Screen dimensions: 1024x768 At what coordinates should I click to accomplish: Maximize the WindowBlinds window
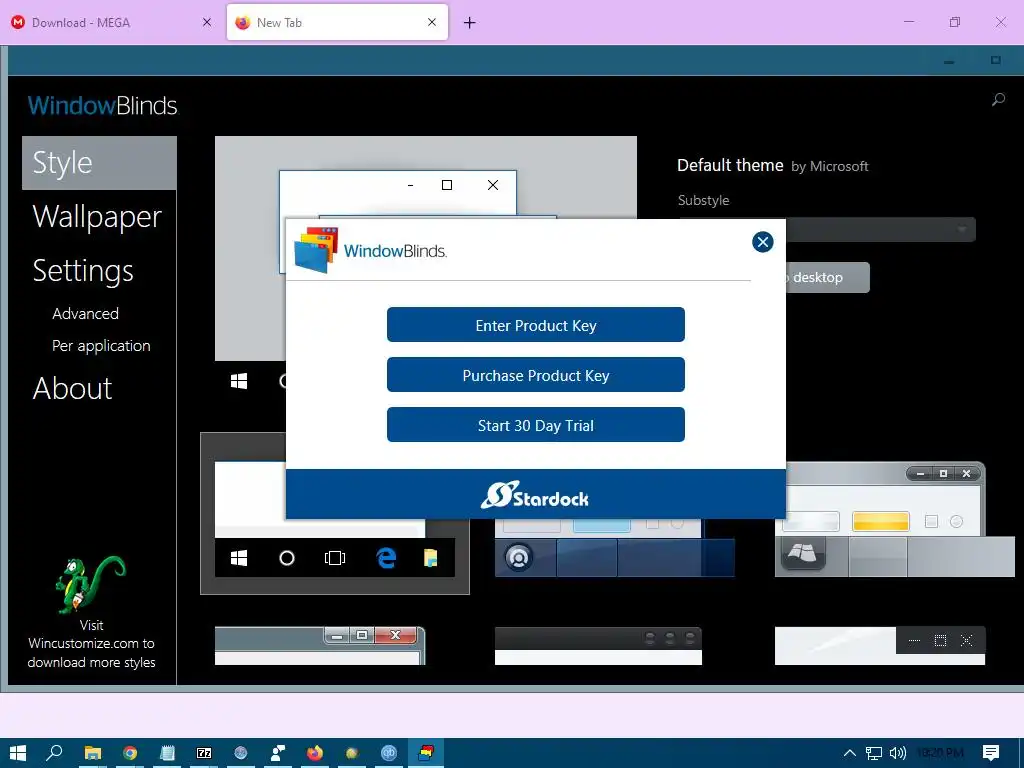click(996, 60)
